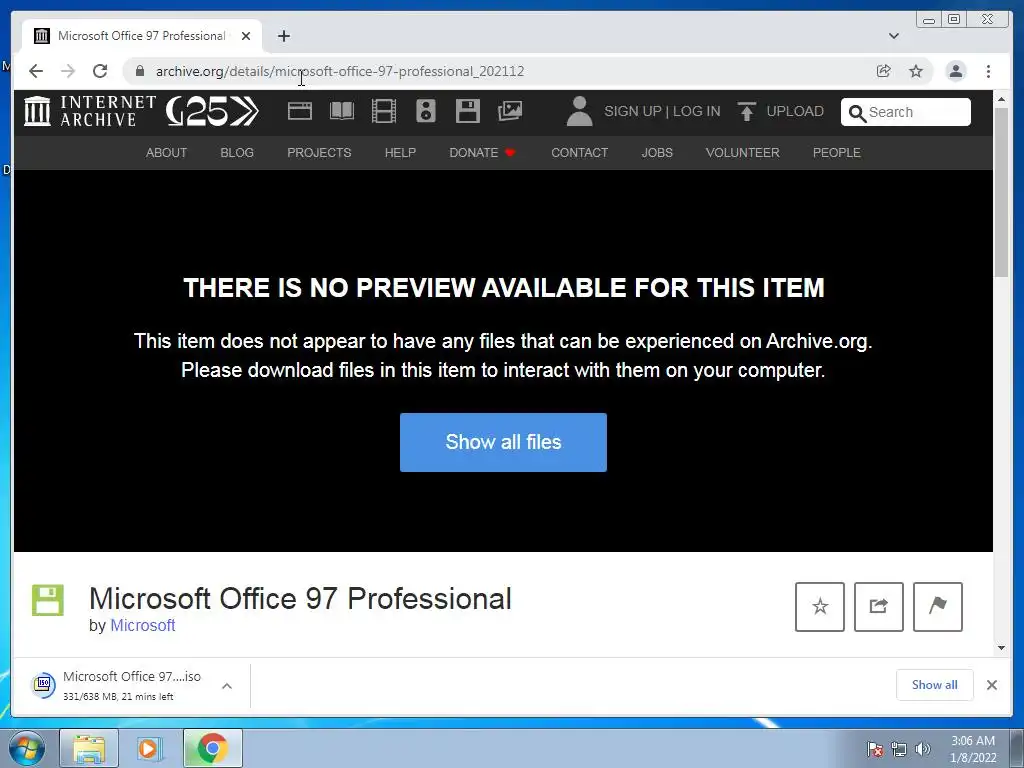The width and height of the screenshot is (1024, 768).
Task: Open the 25th anniversary logo link
Action: pos(212,111)
